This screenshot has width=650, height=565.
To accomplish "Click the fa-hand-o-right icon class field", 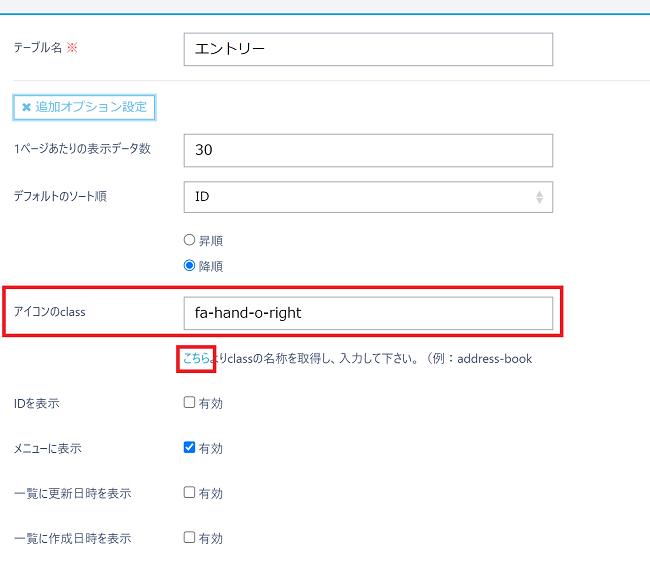I will (368, 312).
